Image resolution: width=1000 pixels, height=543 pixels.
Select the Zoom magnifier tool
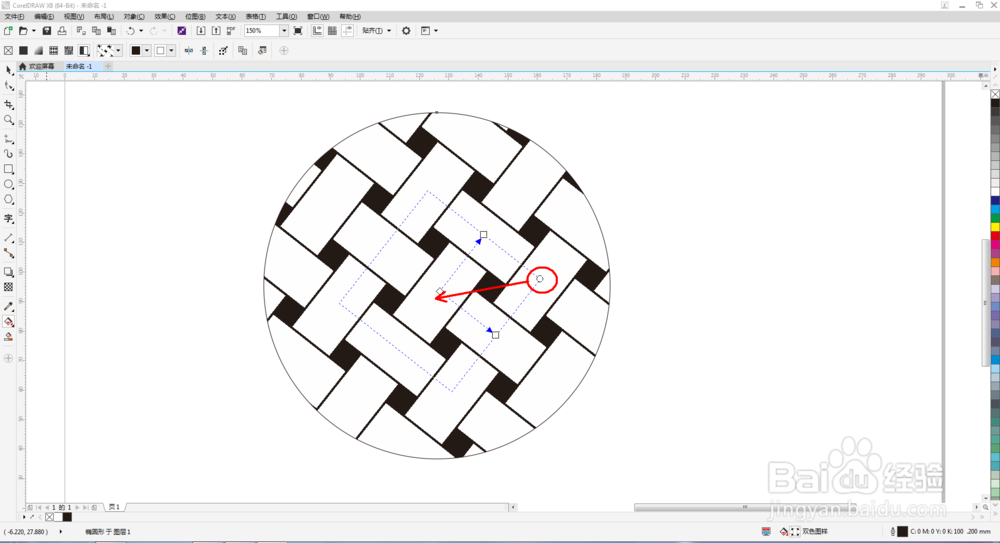[x=8, y=120]
